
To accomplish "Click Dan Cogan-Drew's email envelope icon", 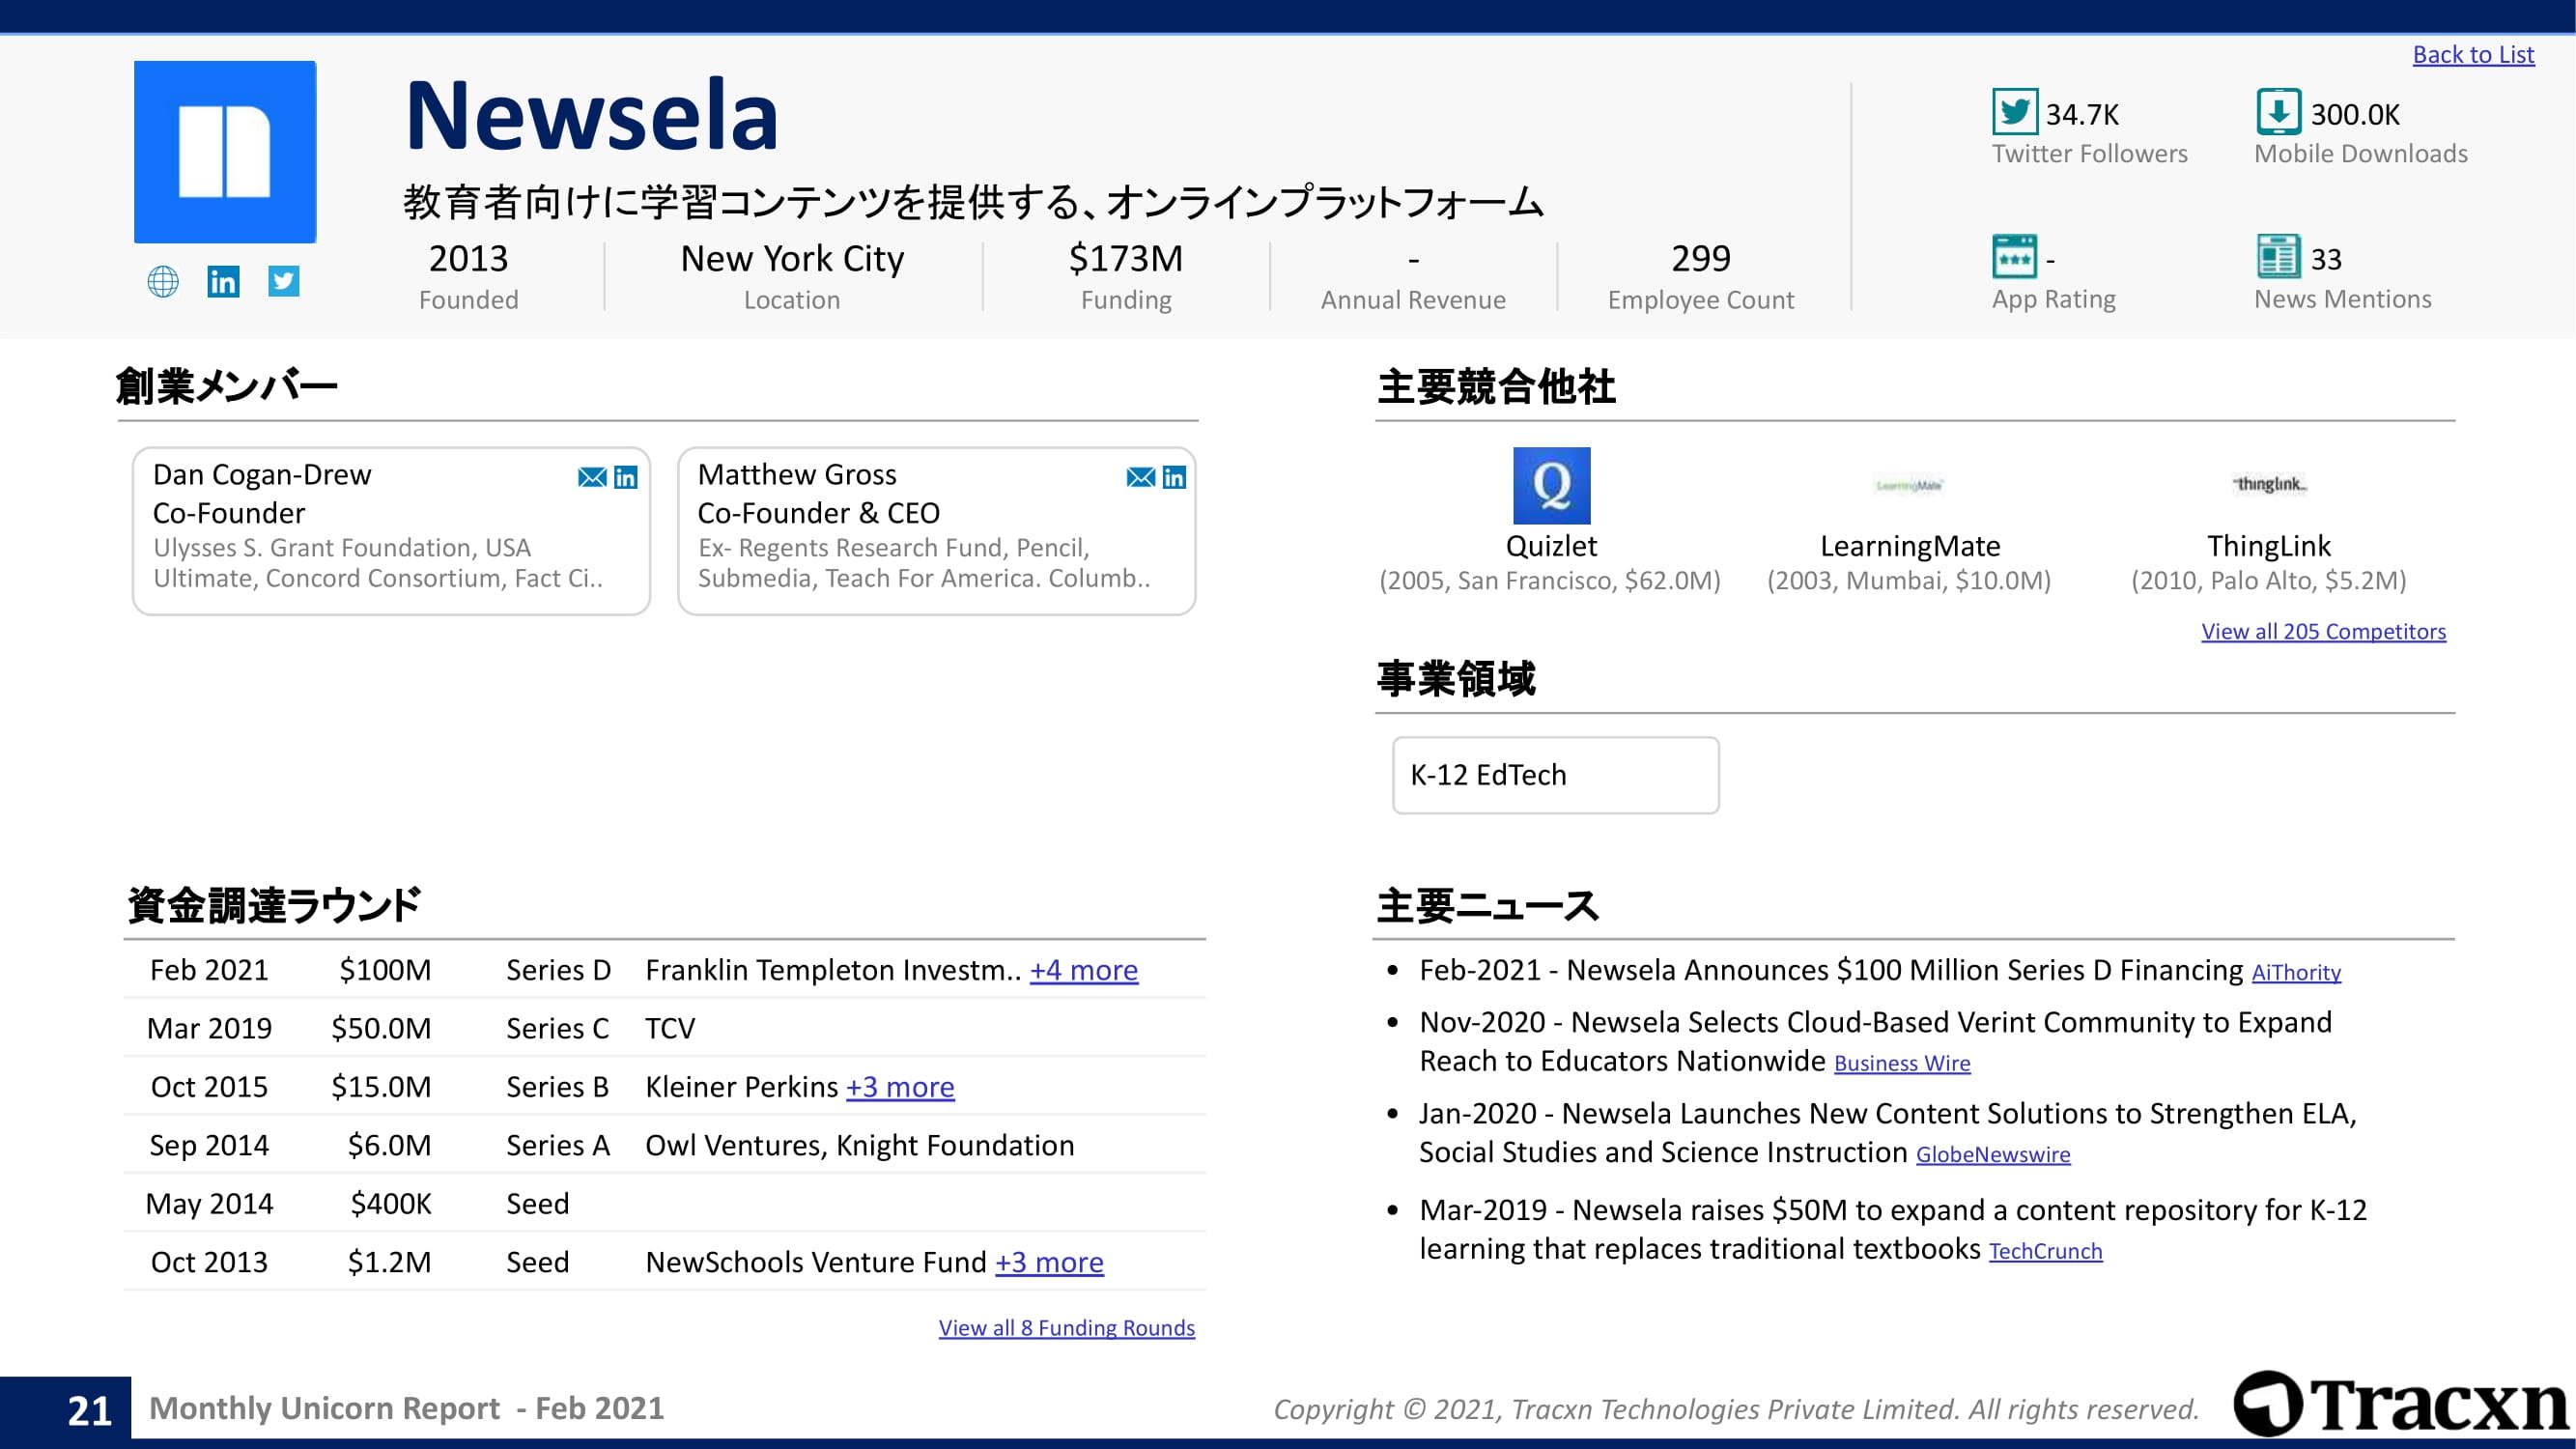I will pos(592,477).
